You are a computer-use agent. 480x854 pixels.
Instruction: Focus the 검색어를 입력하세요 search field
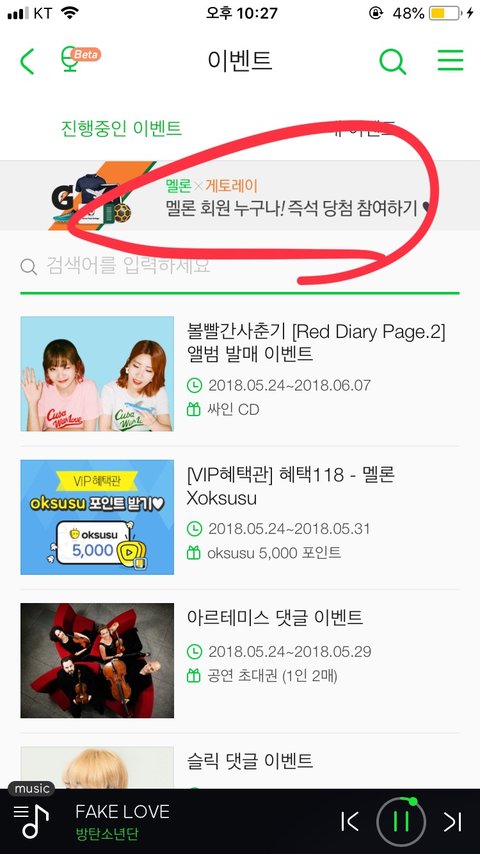pos(240,266)
